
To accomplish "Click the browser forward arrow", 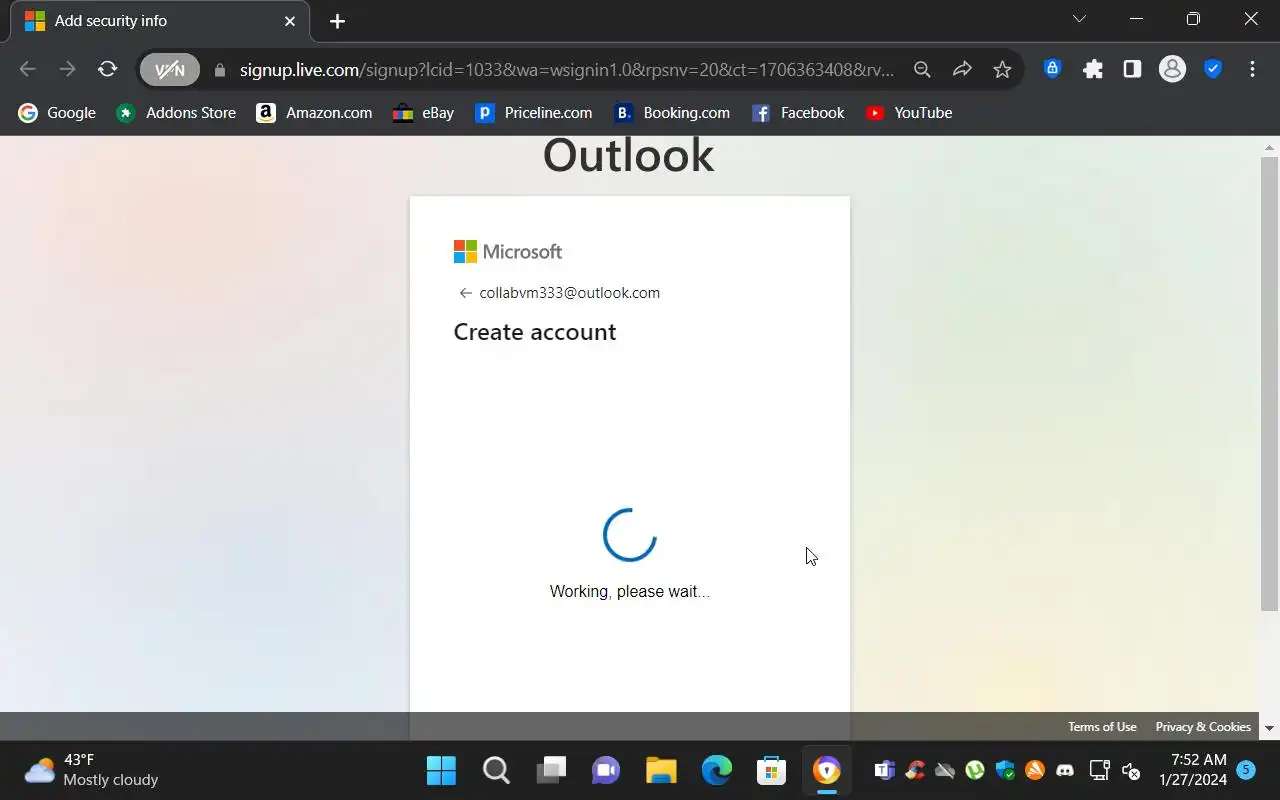I will pos(67,69).
